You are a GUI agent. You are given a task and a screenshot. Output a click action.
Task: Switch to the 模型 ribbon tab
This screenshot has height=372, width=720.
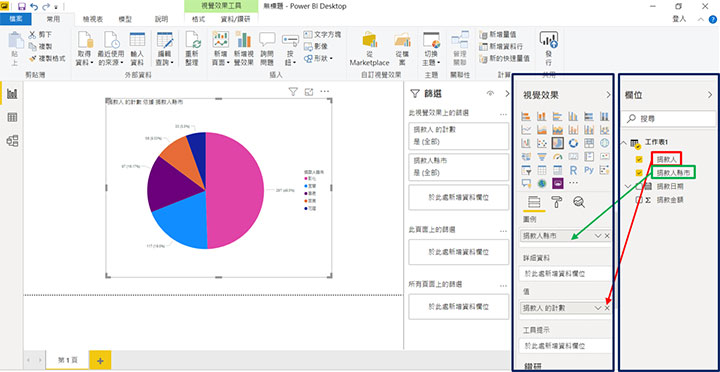pos(125,19)
